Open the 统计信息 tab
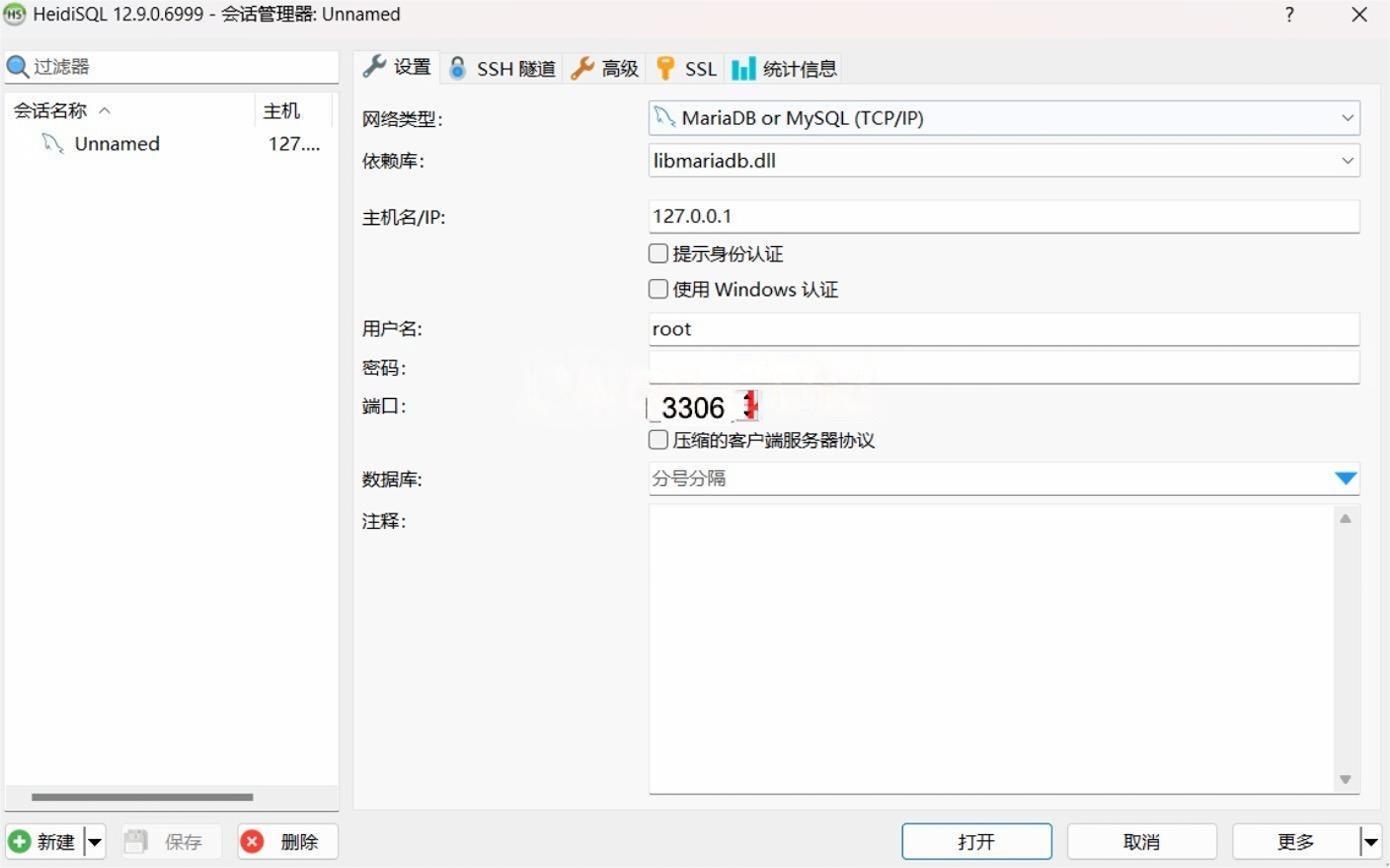Viewport: 1390px width, 868px height. tap(785, 68)
